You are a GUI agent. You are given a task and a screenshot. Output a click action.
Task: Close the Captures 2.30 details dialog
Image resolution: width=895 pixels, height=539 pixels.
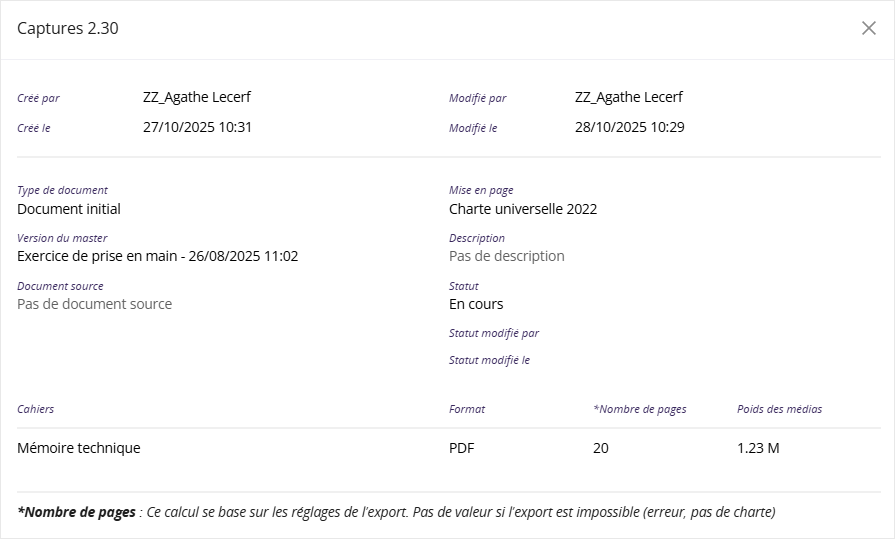pyautogui.click(x=868, y=28)
